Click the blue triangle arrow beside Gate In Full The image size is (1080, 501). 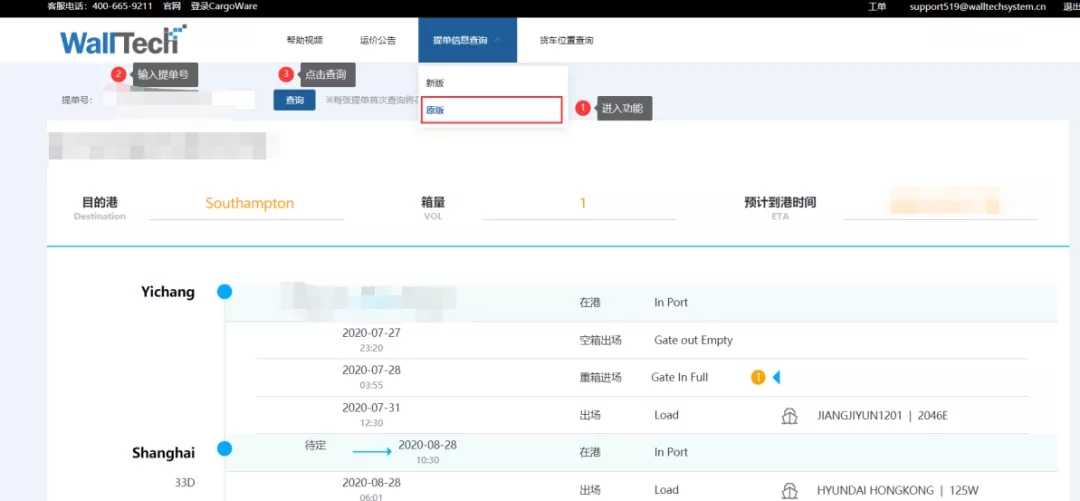pyautogui.click(x=776, y=378)
